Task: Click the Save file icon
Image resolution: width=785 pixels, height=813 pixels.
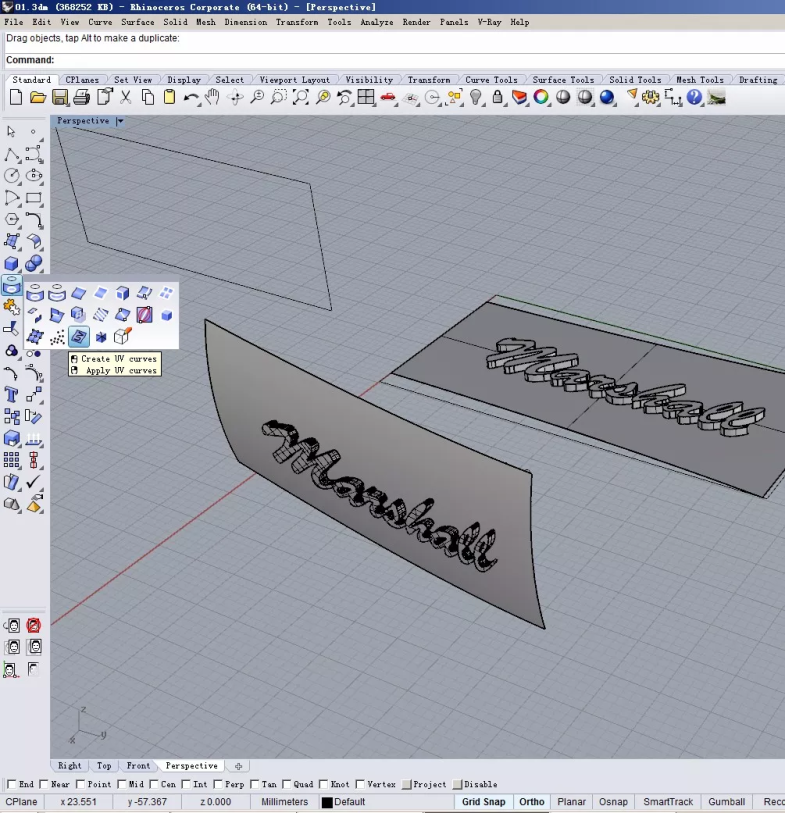Action: (x=60, y=97)
